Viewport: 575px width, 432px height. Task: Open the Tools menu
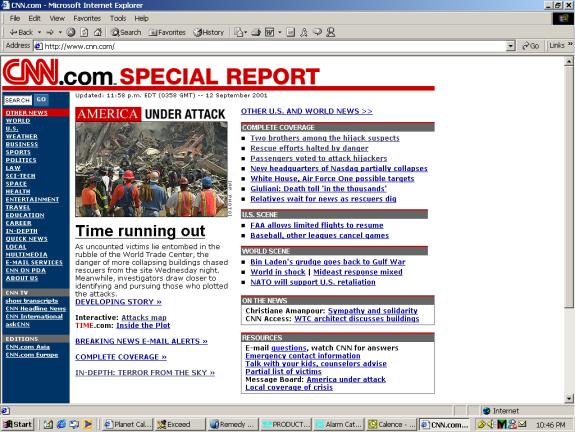(x=118, y=18)
